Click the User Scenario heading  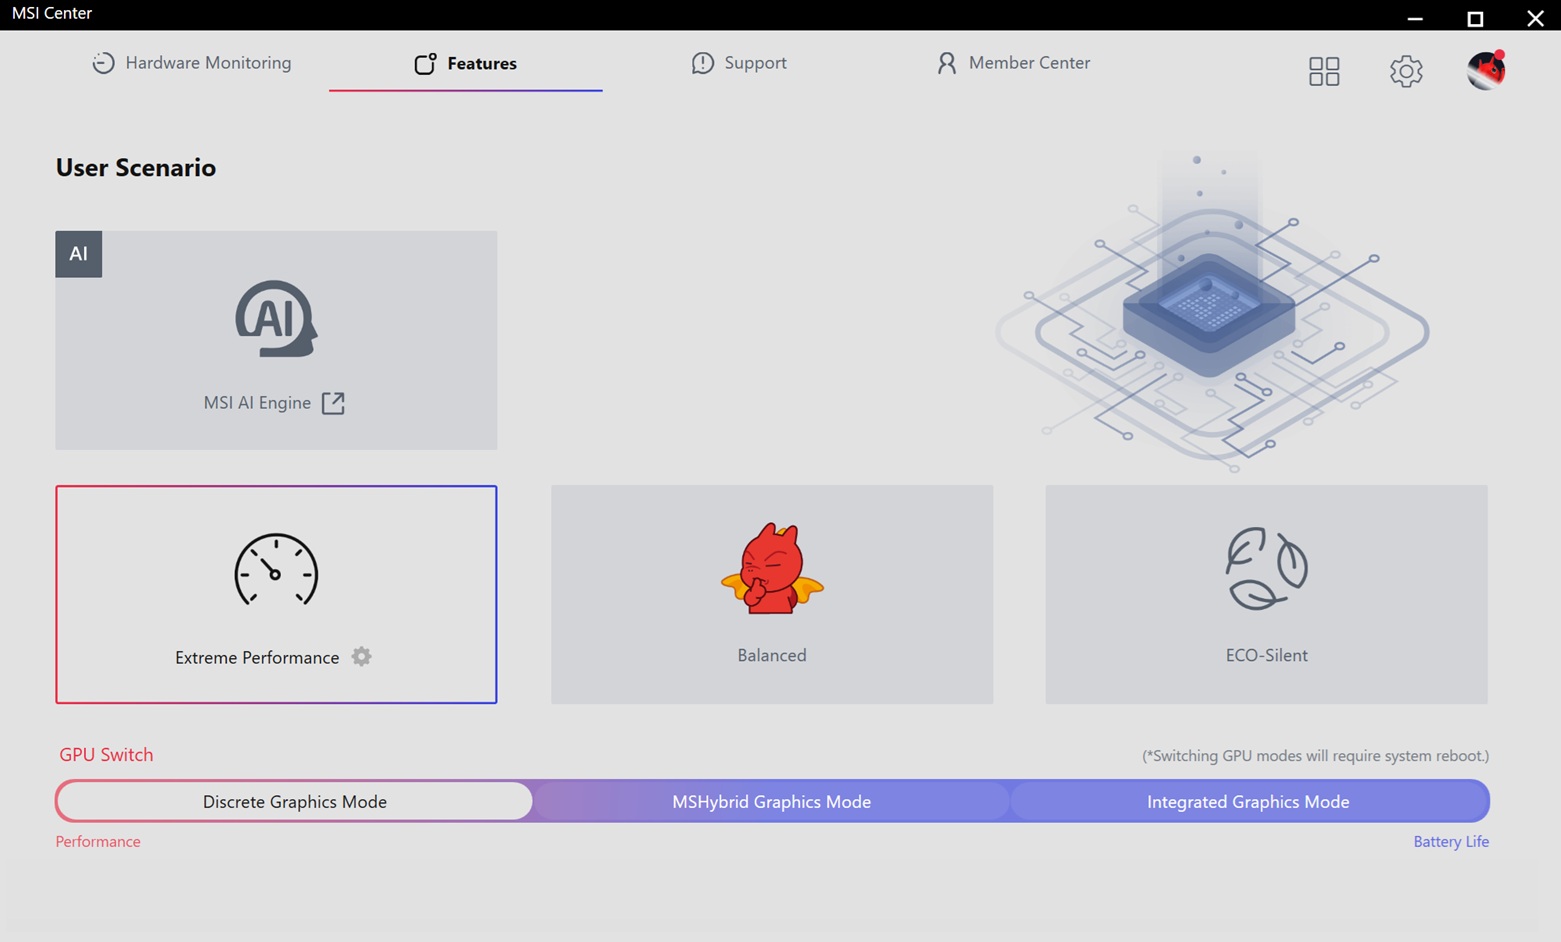click(x=136, y=167)
